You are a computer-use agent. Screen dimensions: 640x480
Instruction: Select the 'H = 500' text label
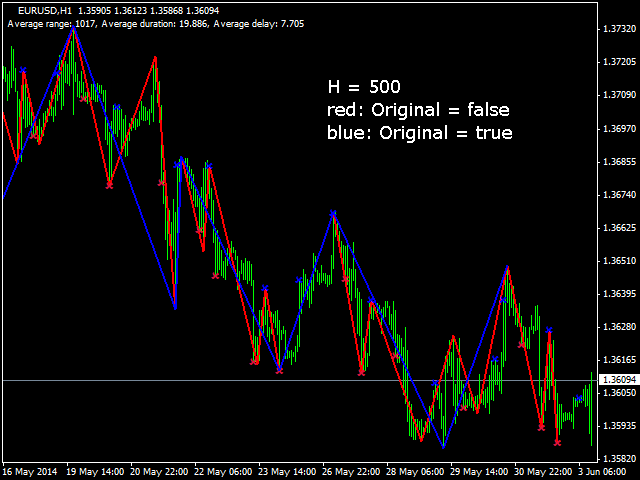(365, 86)
